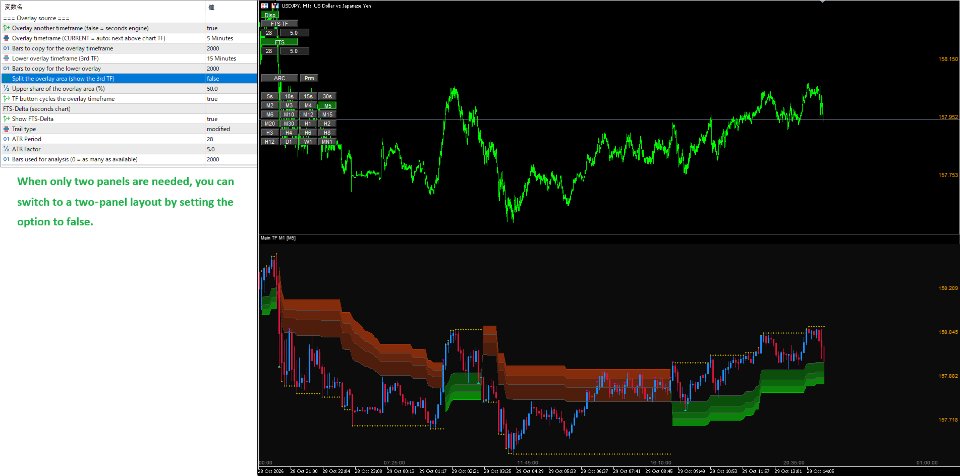Select the M3 timeframe button
This screenshot has width=960, height=476.
289,105
